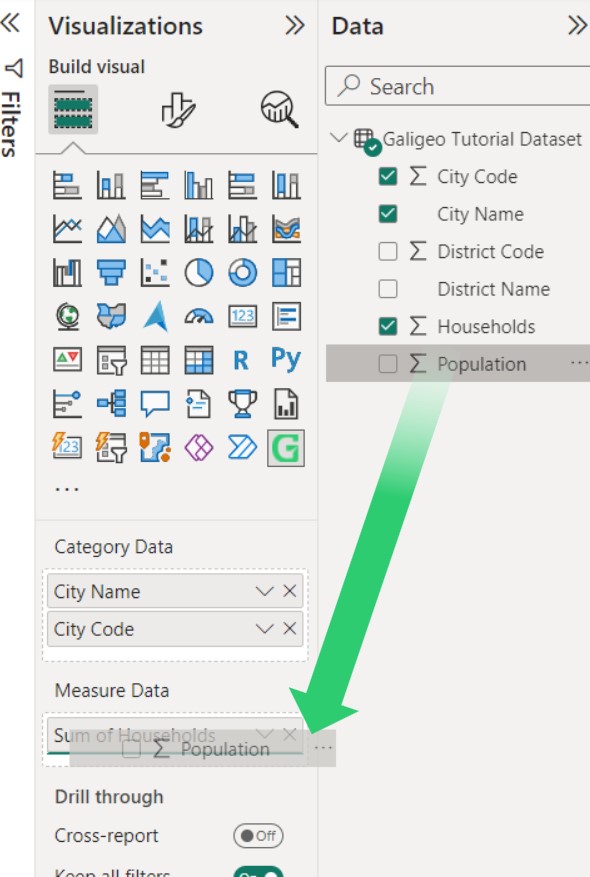Open the Build visual tab icon

click(73, 109)
